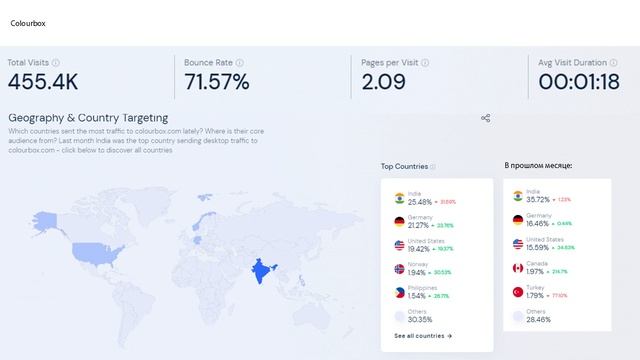640x360 pixels.
Task: Click the Turkey flag icon
Action: [x=518, y=292]
